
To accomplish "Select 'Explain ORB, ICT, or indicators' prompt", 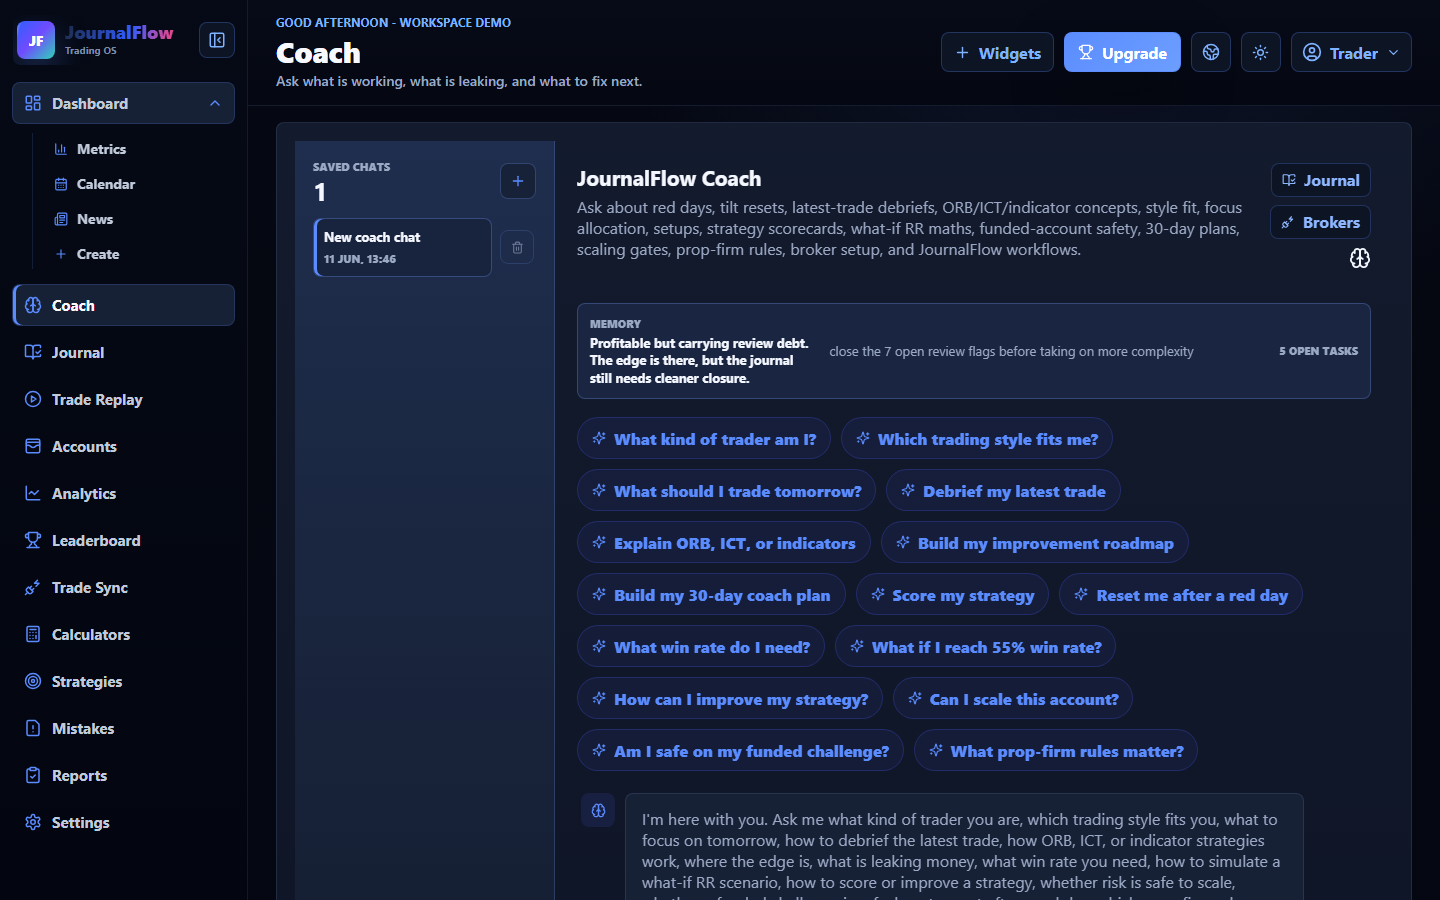I will 724,542.
